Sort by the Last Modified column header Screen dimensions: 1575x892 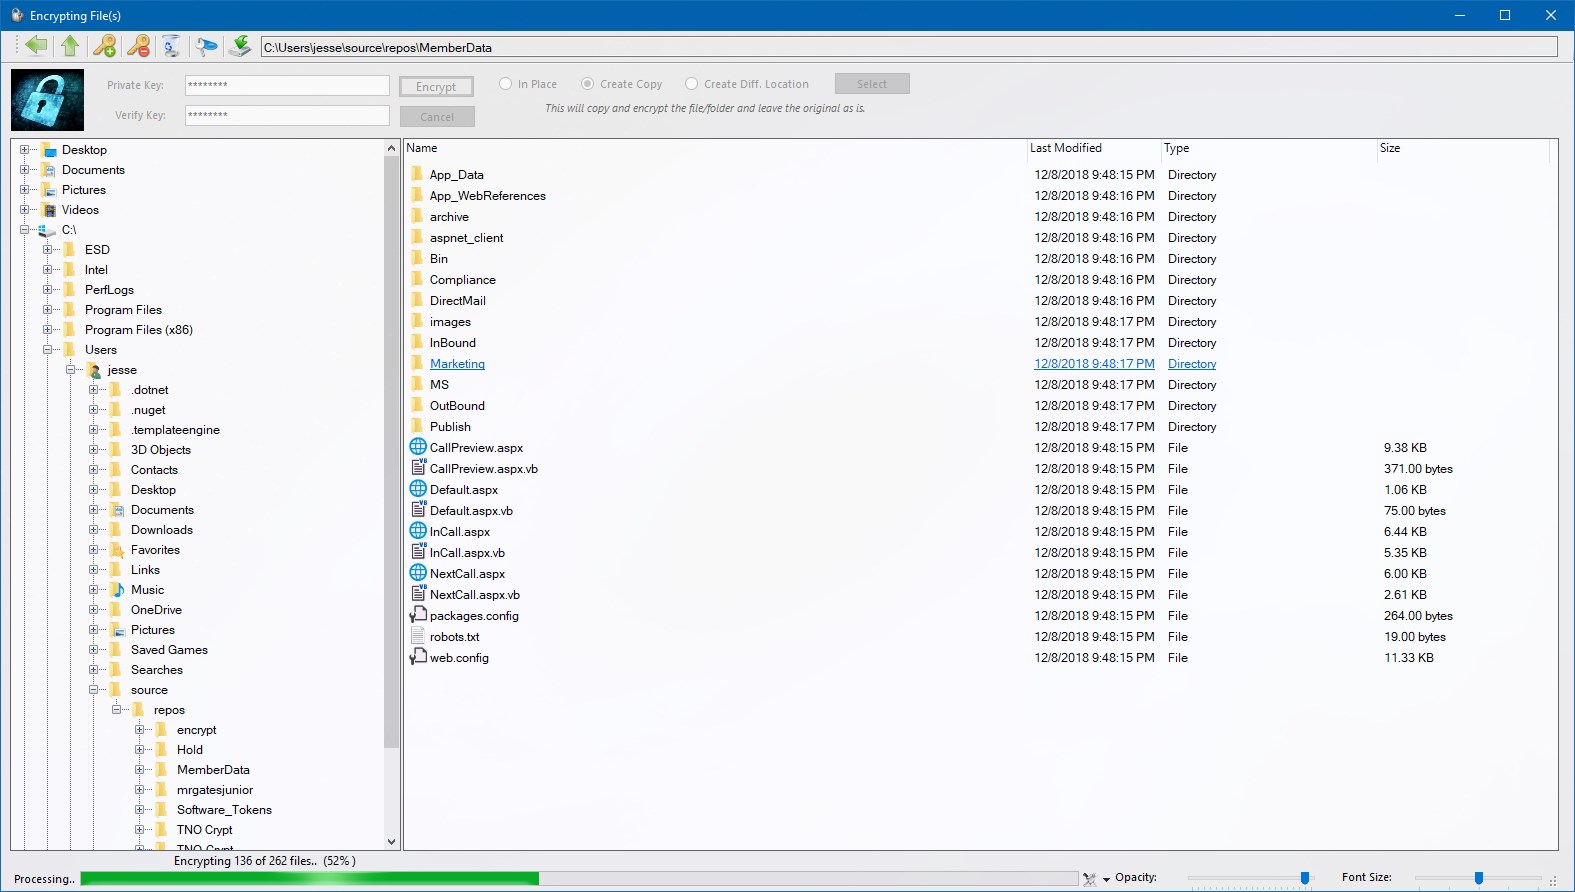point(1094,148)
